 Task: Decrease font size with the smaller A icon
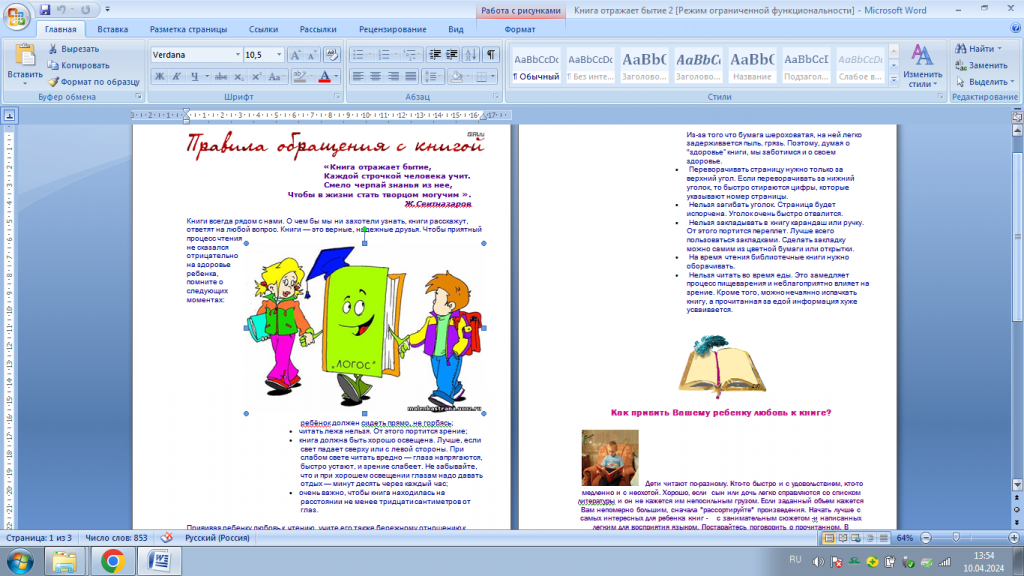(x=312, y=55)
